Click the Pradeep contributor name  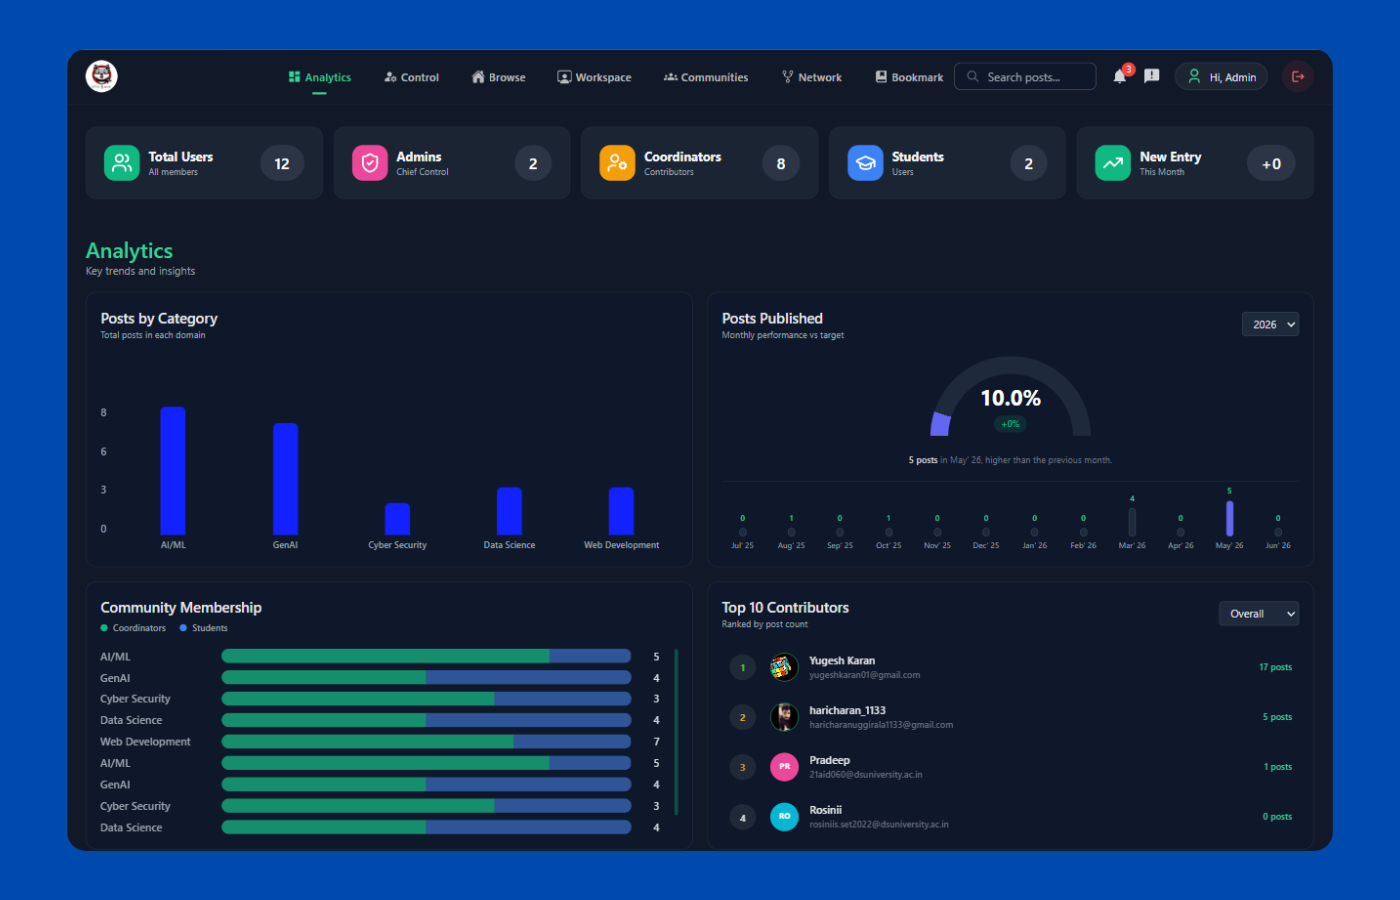pos(829,760)
